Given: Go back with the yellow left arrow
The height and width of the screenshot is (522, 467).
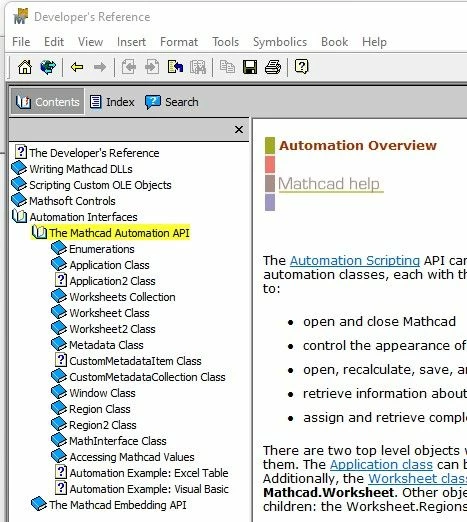Looking at the screenshot, I should point(77,67).
